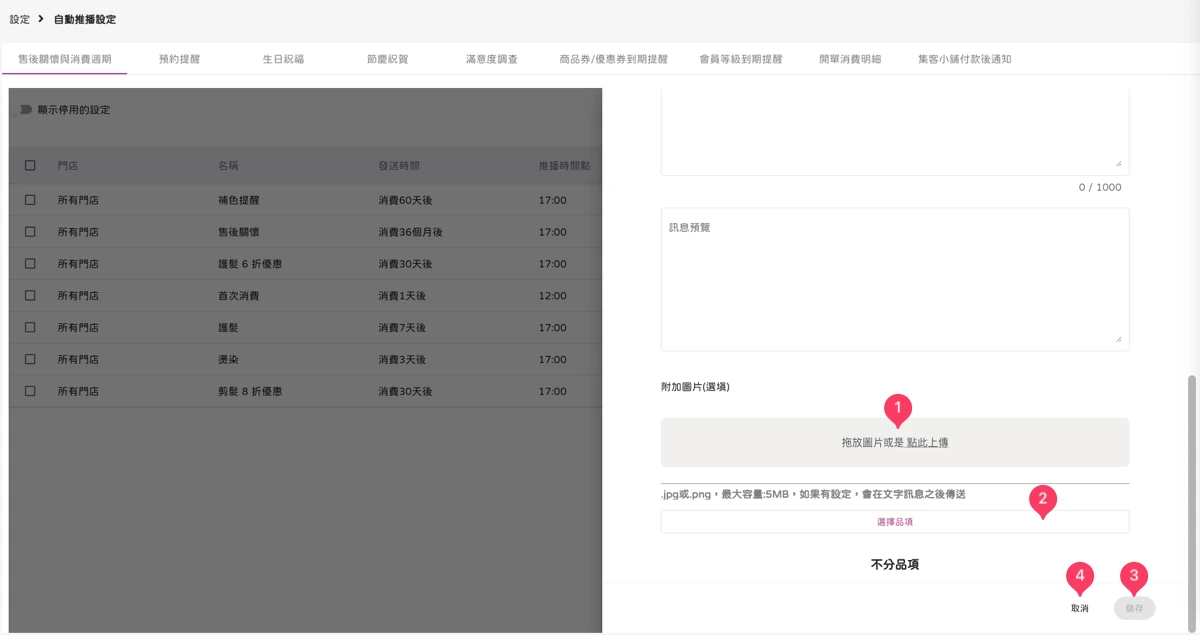Click the 推播時間點 column header

(564, 165)
